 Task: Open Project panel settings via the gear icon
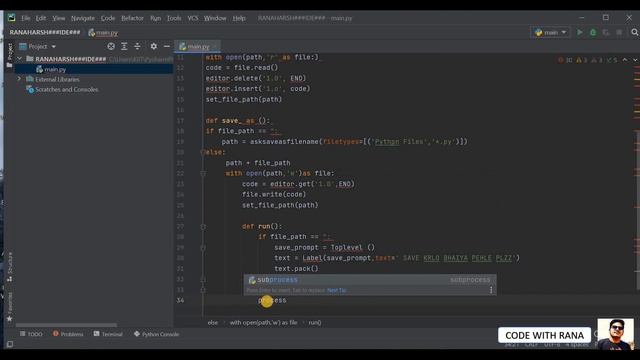click(x=153, y=47)
